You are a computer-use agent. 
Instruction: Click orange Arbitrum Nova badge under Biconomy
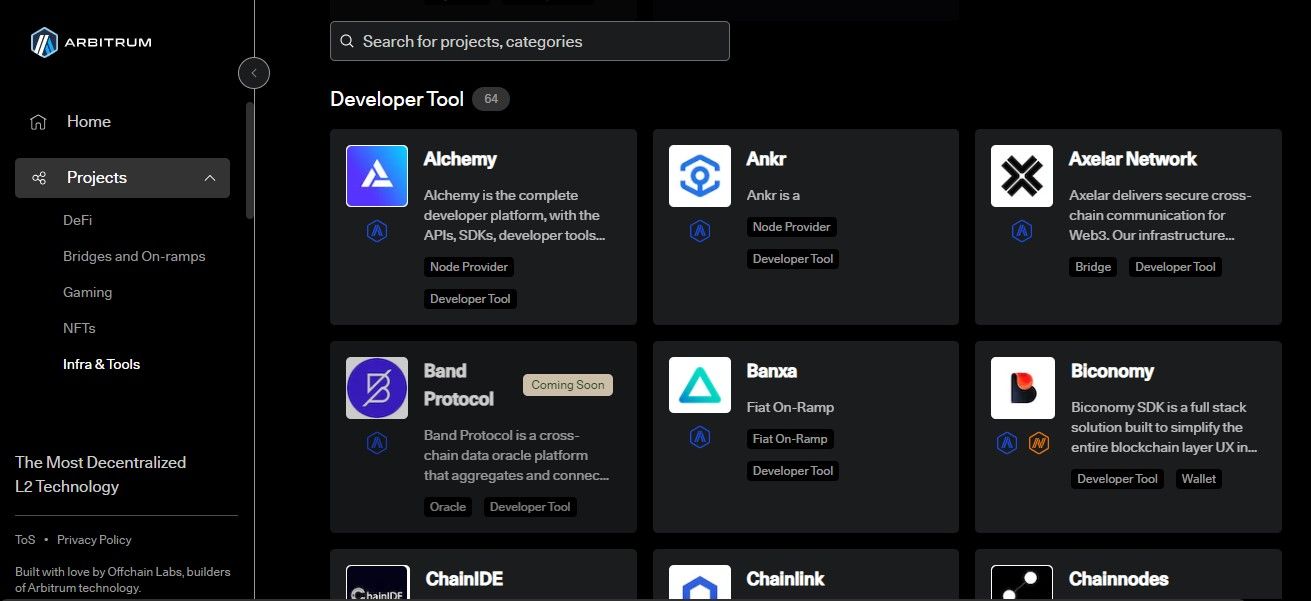[1038, 443]
